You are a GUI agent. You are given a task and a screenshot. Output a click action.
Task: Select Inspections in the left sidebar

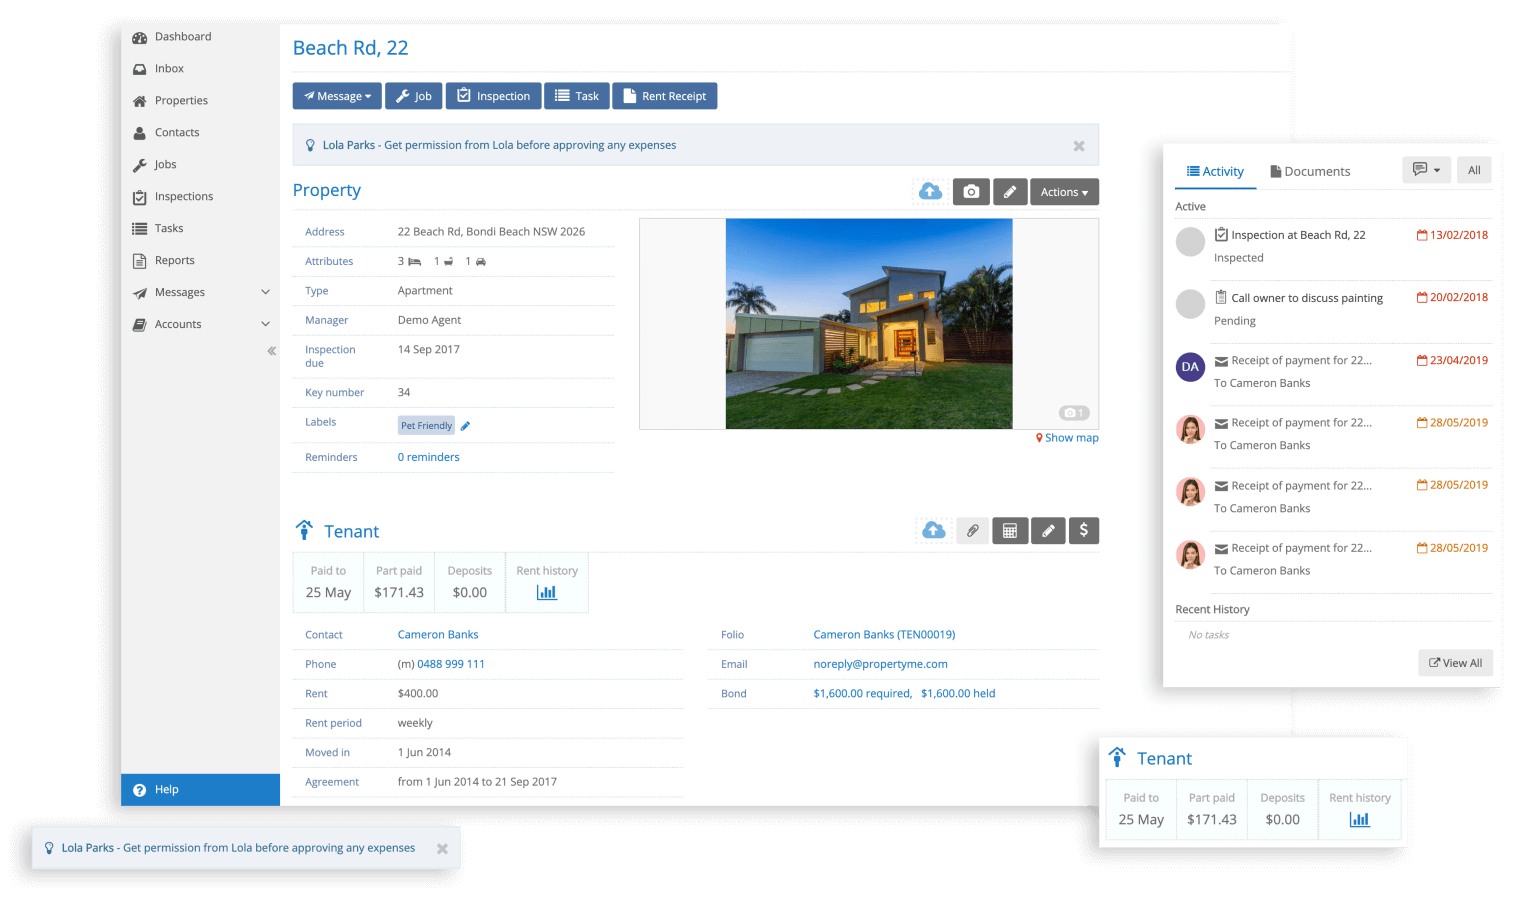pyautogui.click(x=184, y=196)
